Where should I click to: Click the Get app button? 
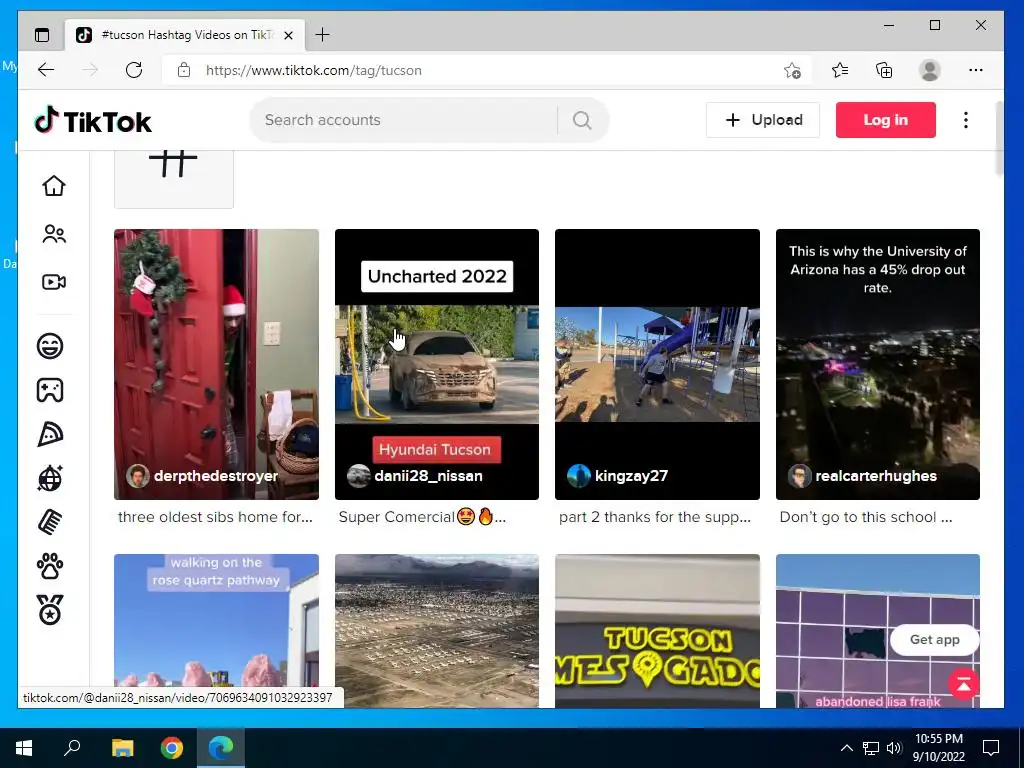coord(935,640)
